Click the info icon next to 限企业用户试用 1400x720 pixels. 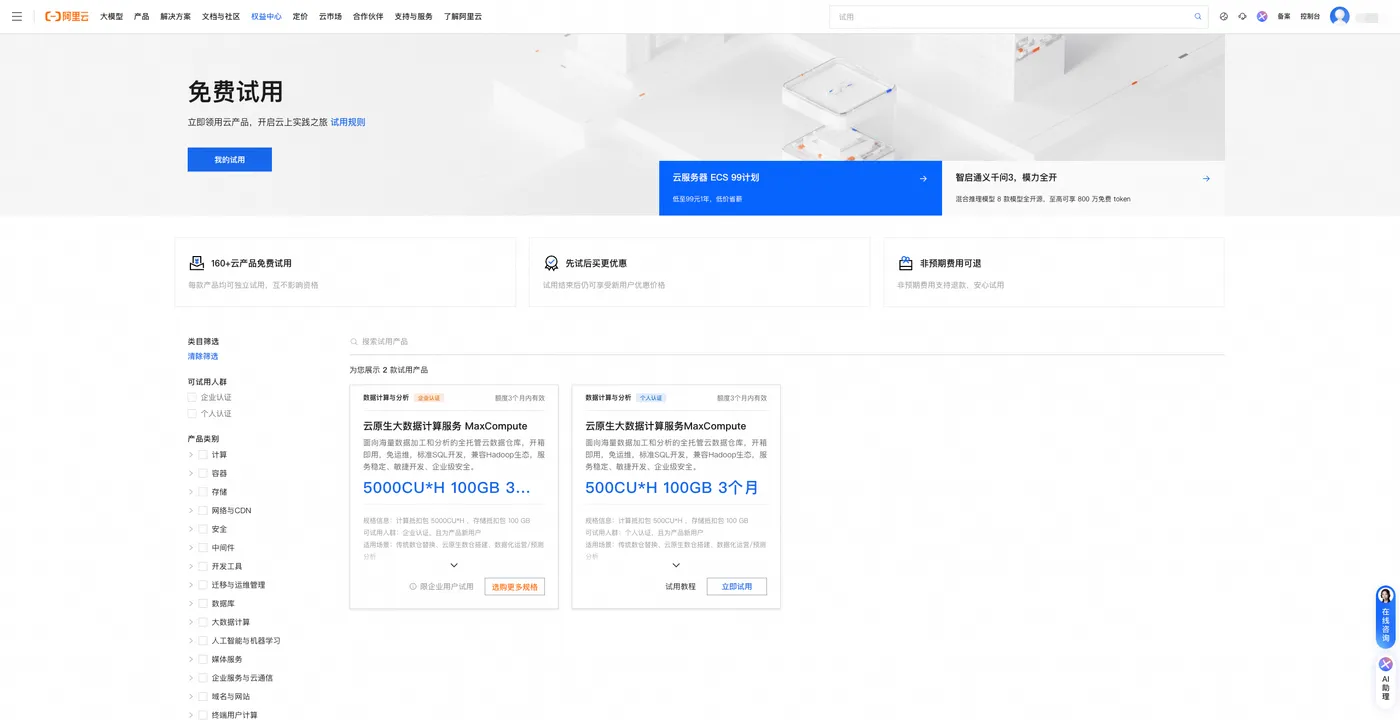click(x=413, y=587)
